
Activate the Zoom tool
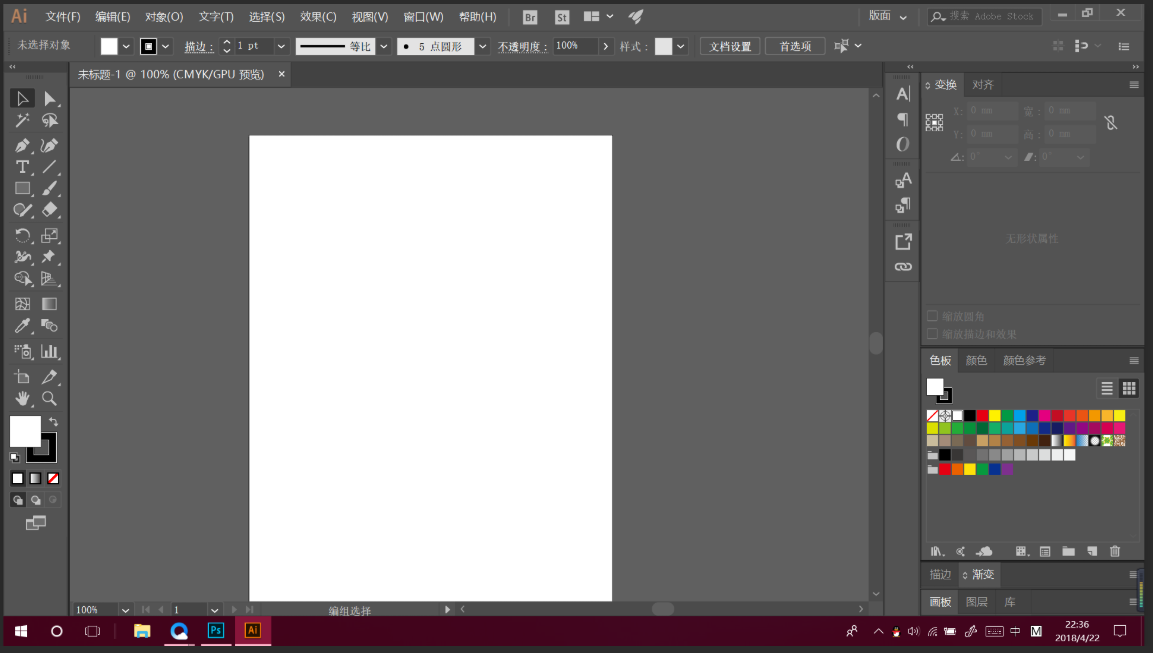click(x=49, y=398)
